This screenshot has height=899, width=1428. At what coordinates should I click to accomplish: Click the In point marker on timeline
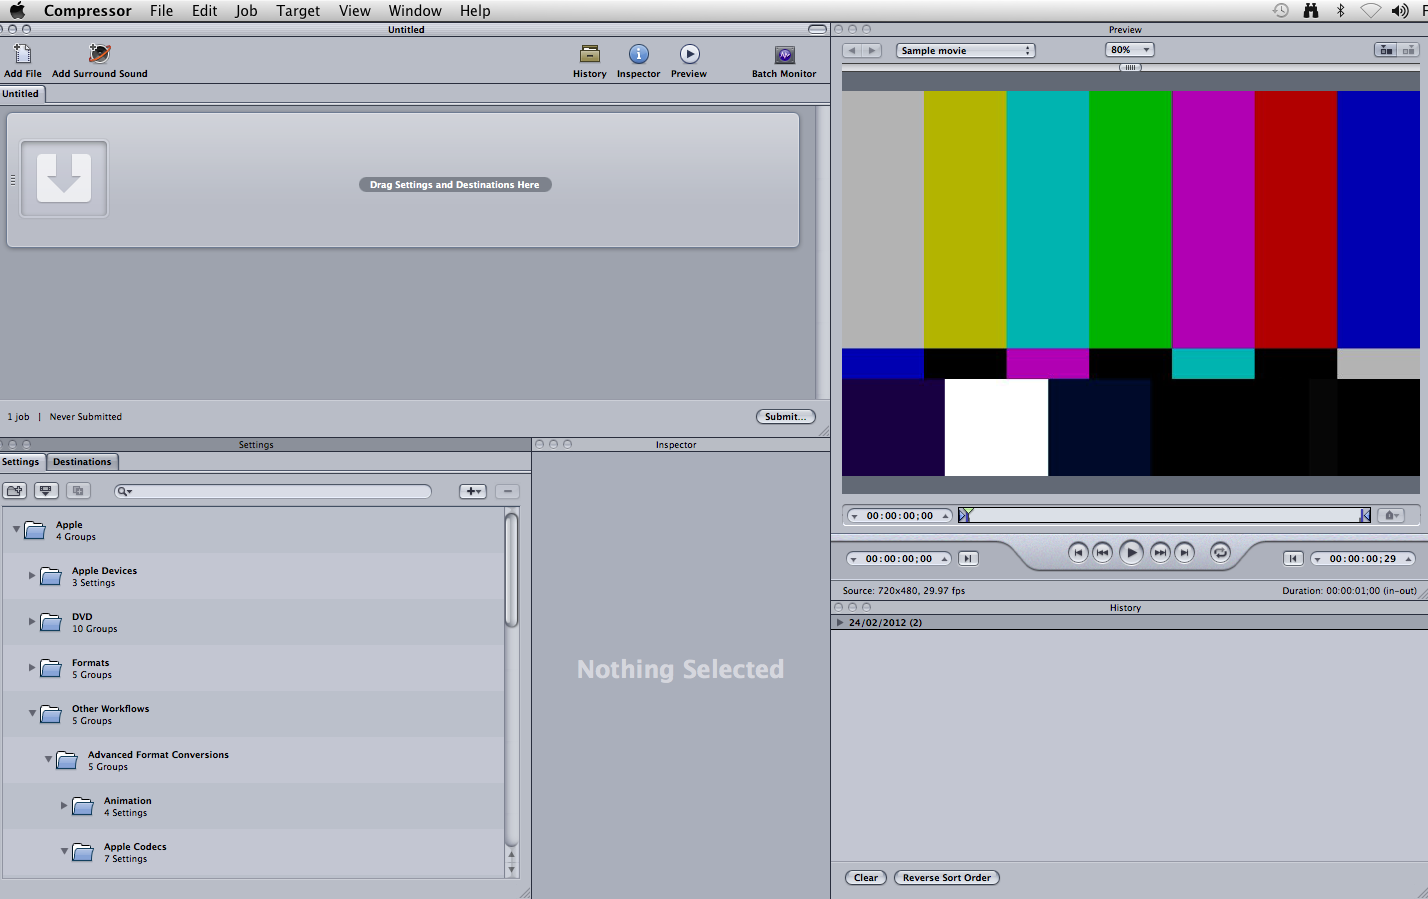click(x=965, y=515)
